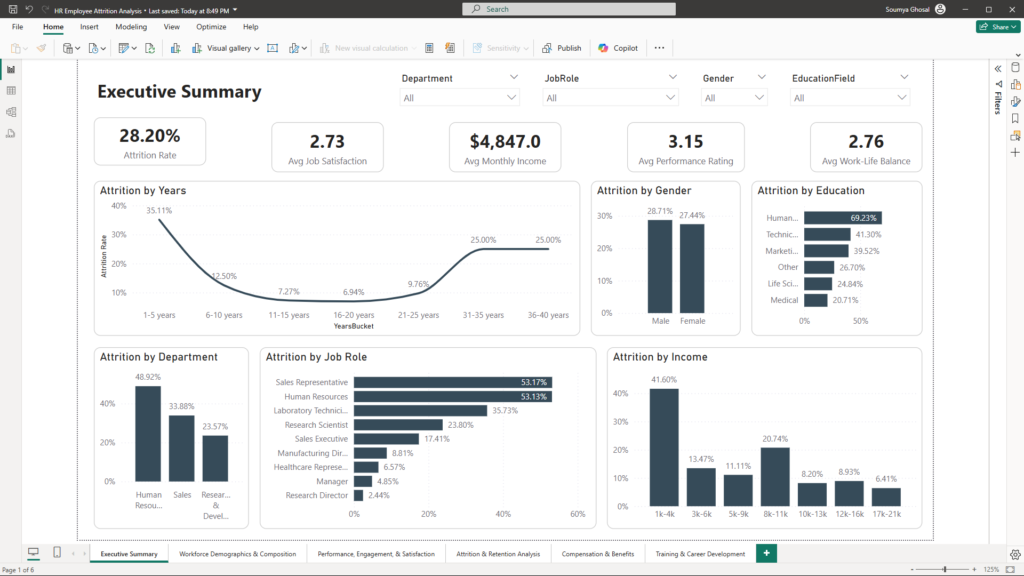Switch to Table view in left sidebar
The image size is (1024, 576).
point(11,90)
